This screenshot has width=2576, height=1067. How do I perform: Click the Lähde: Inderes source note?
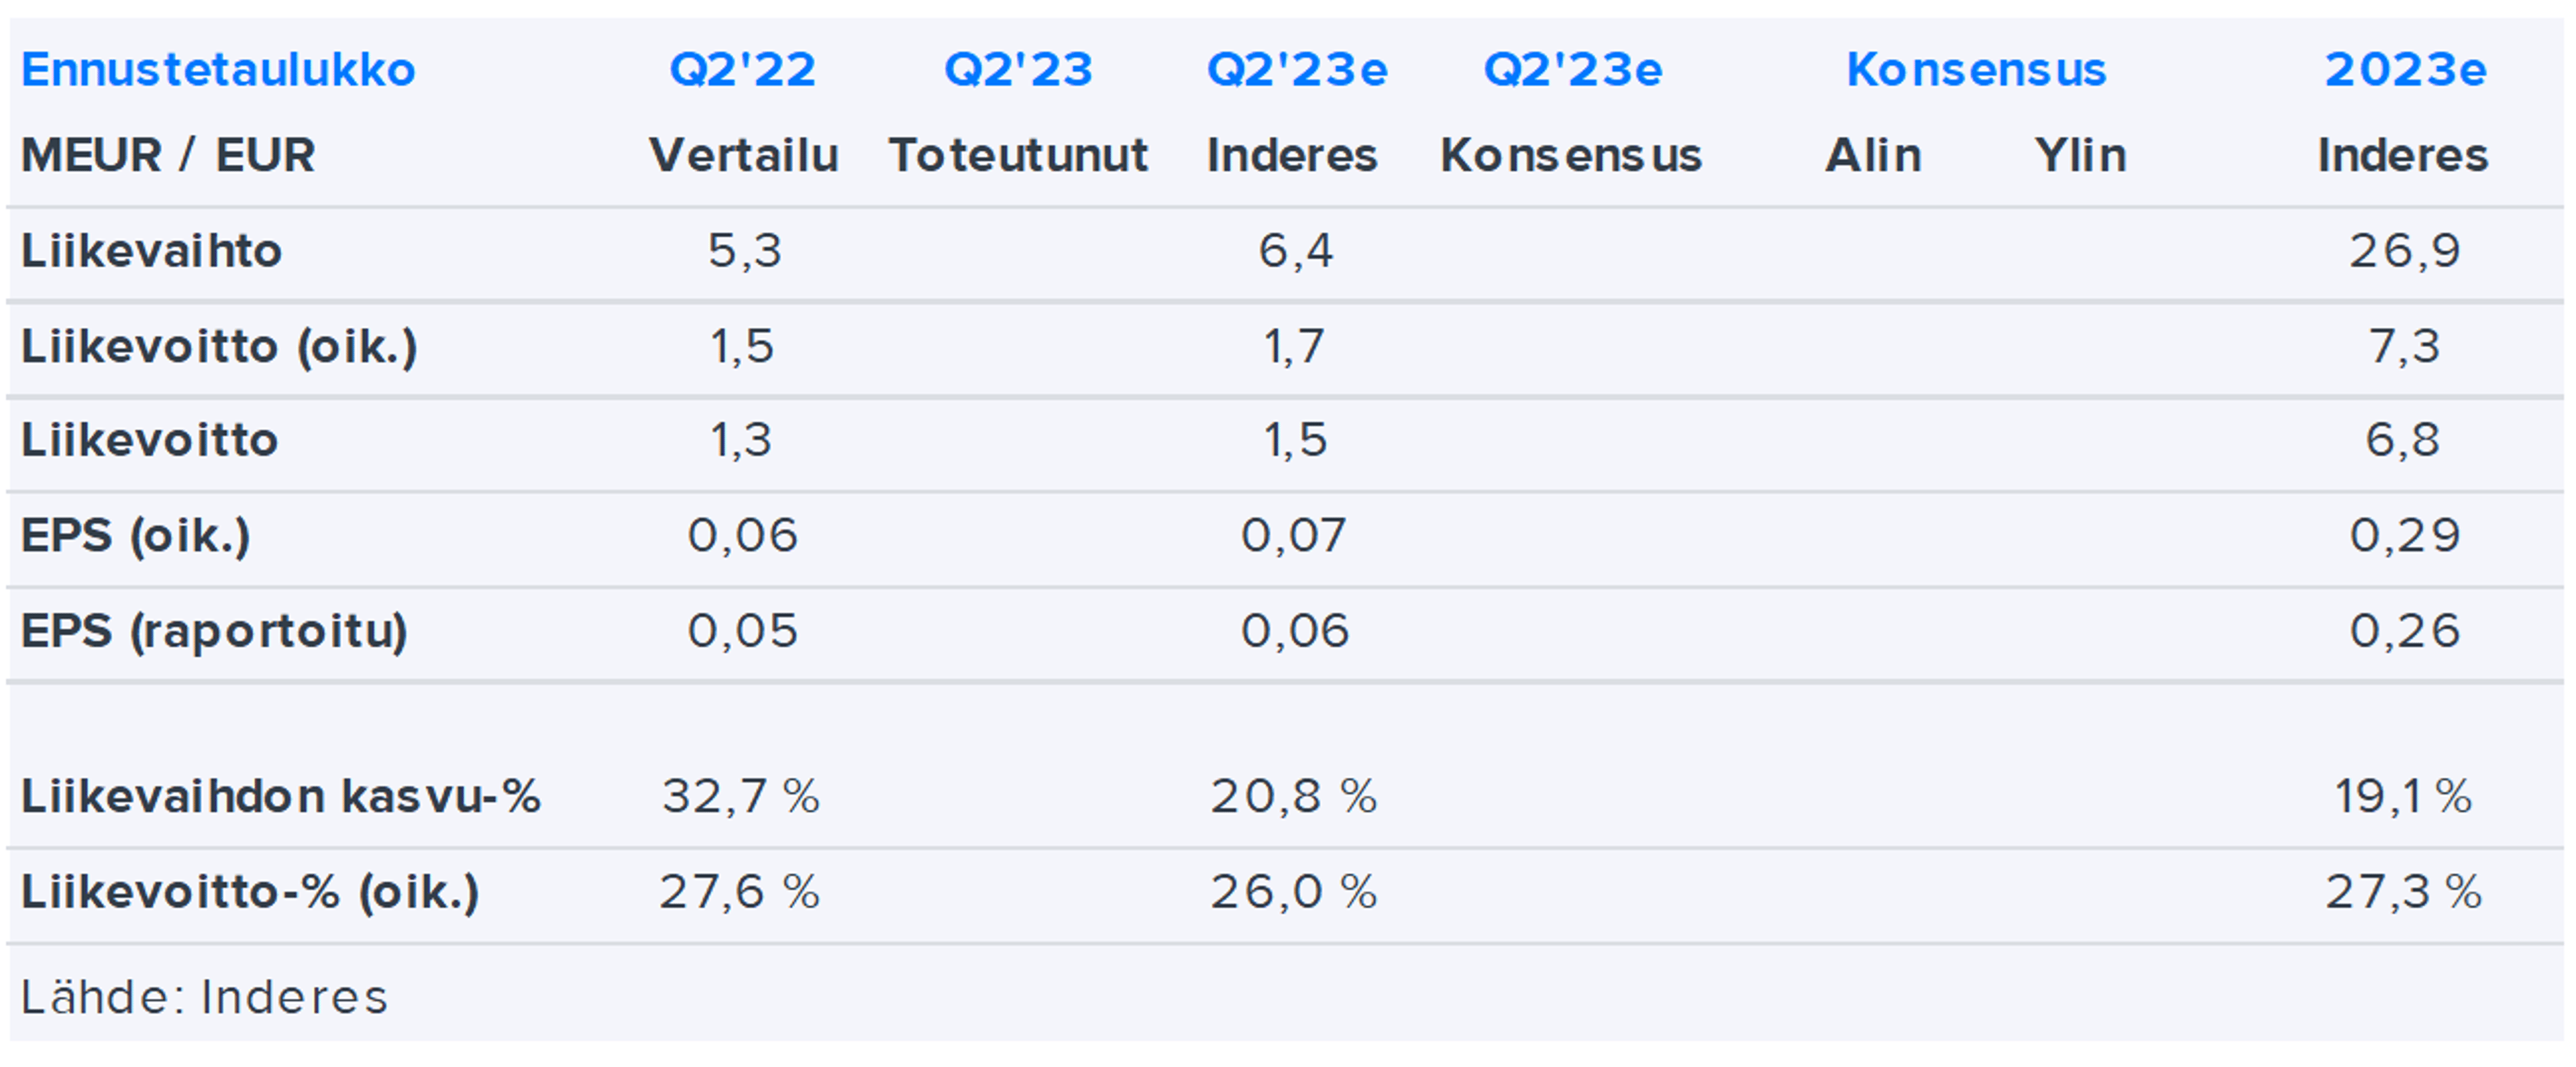pyautogui.click(x=204, y=997)
